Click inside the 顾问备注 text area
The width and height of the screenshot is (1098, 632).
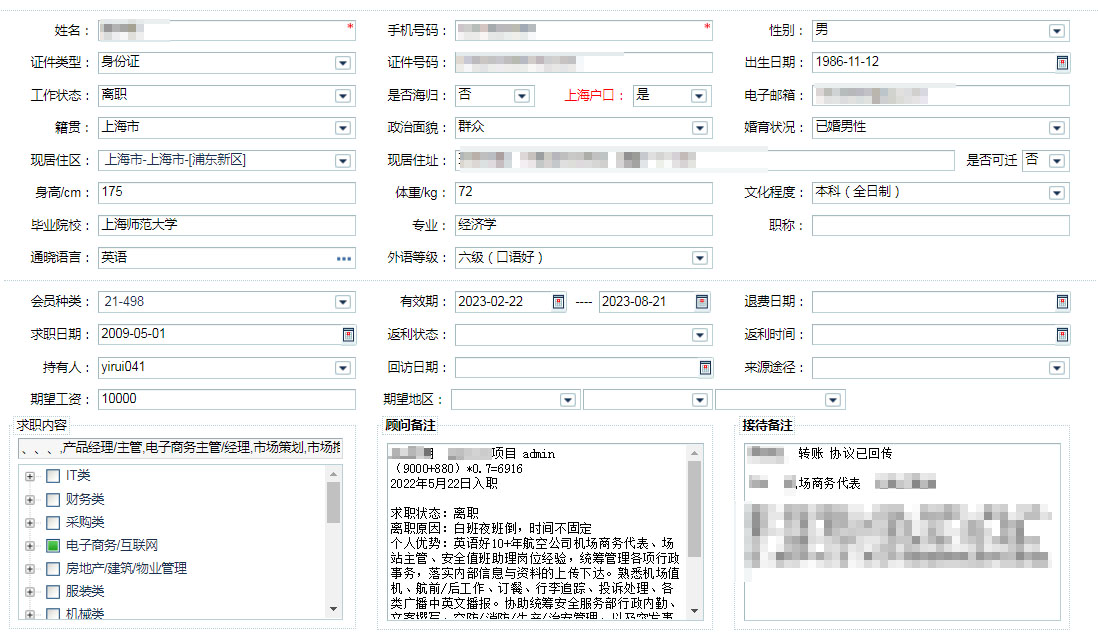[537, 532]
